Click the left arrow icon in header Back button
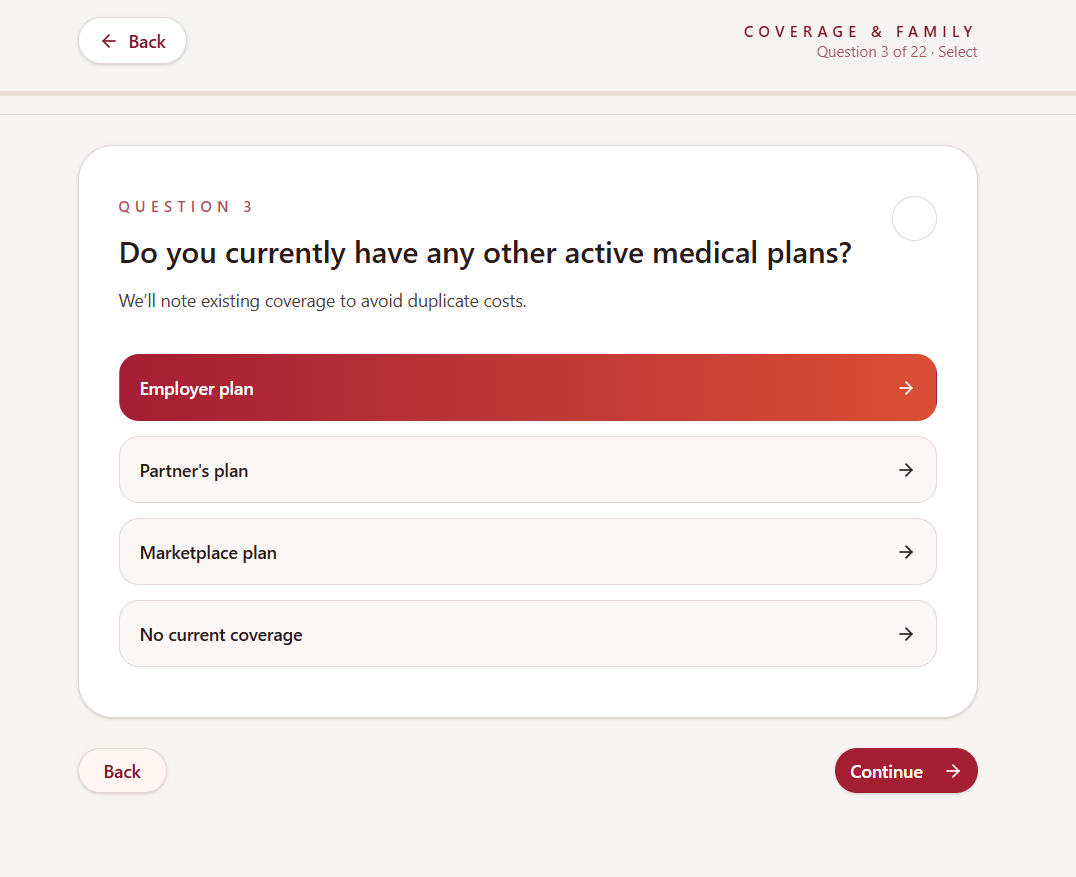1076x877 pixels. tap(109, 41)
